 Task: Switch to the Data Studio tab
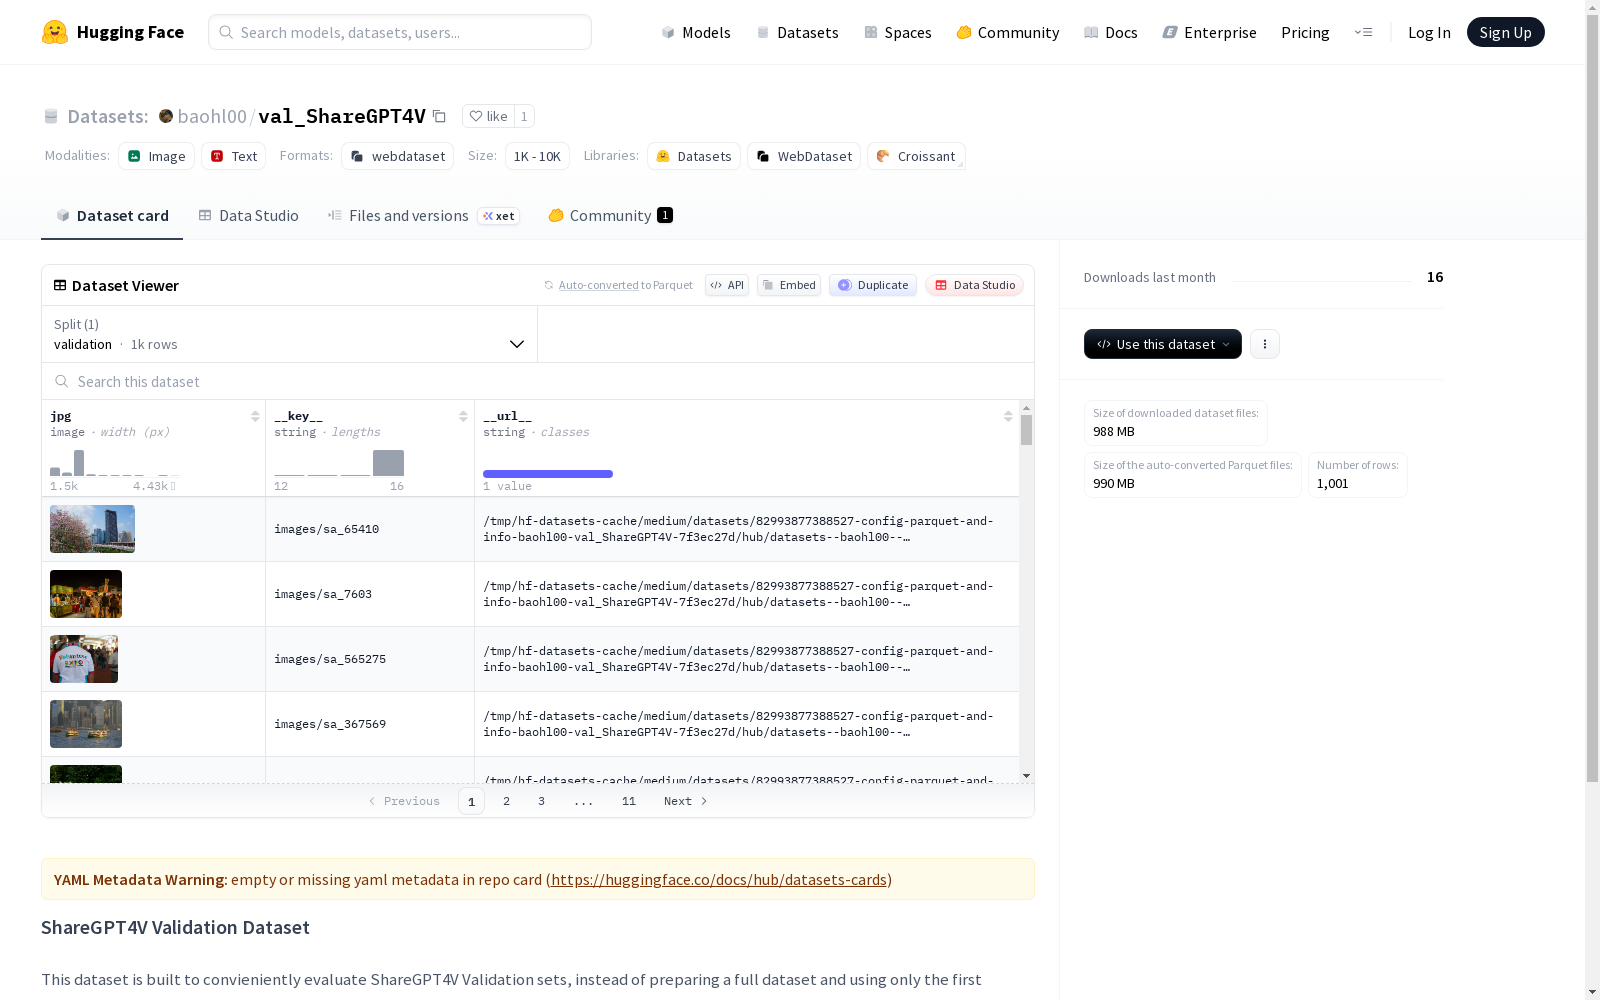tap(249, 216)
